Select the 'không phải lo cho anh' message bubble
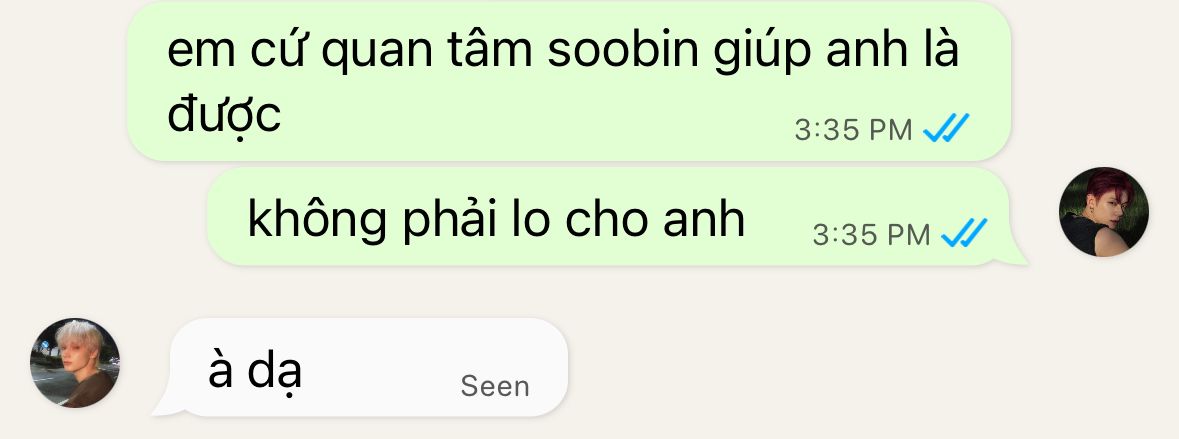The height and width of the screenshot is (439, 1179). pos(609,216)
